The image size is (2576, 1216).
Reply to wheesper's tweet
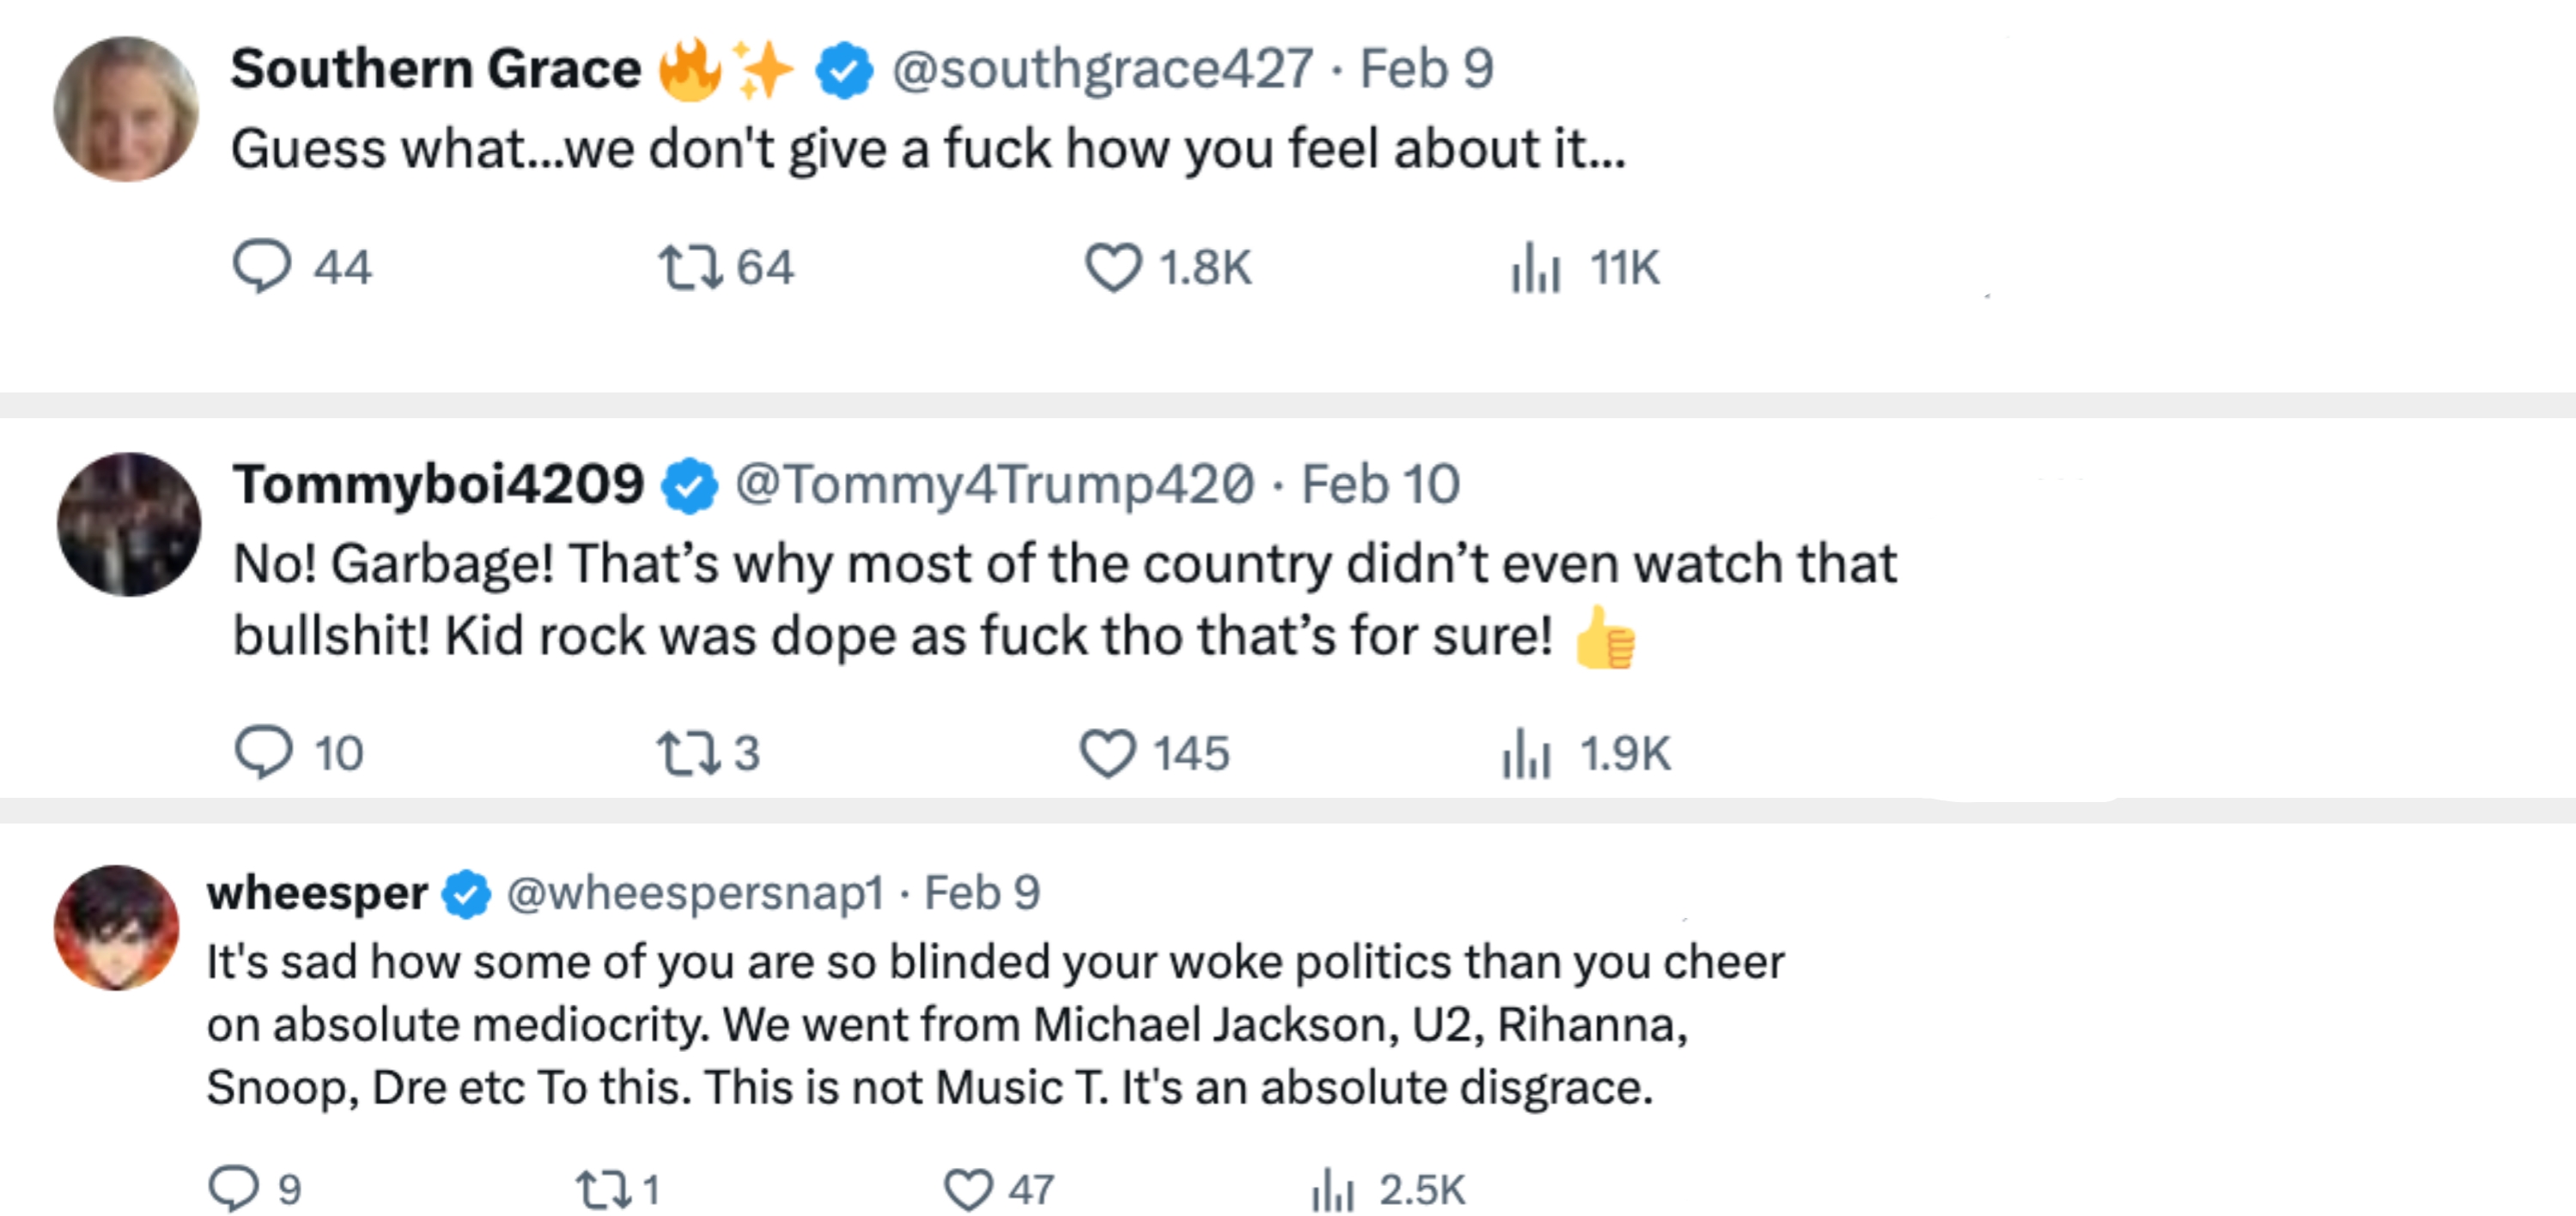[x=234, y=1188]
